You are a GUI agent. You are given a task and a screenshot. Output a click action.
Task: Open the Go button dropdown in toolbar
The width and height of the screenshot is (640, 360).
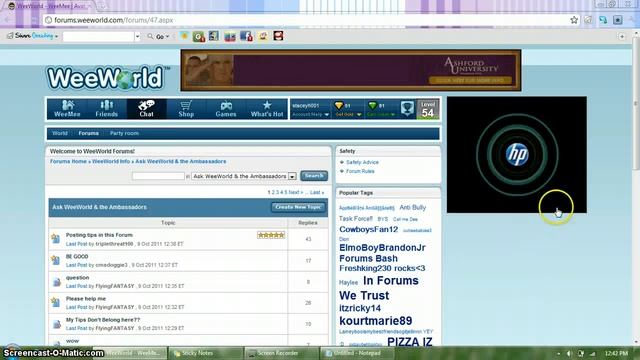pos(167,36)
